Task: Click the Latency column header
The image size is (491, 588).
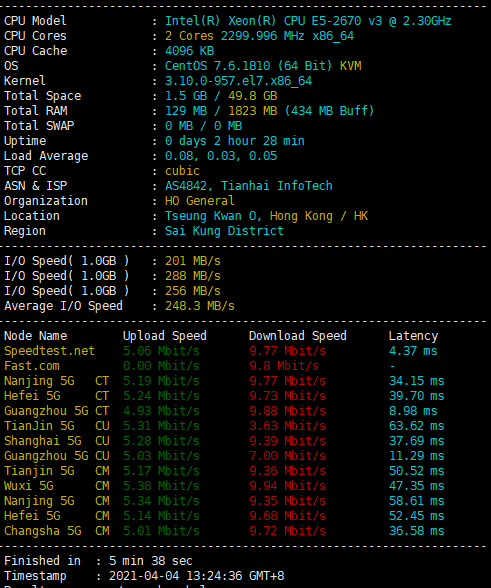Action: tap(413, 336)
